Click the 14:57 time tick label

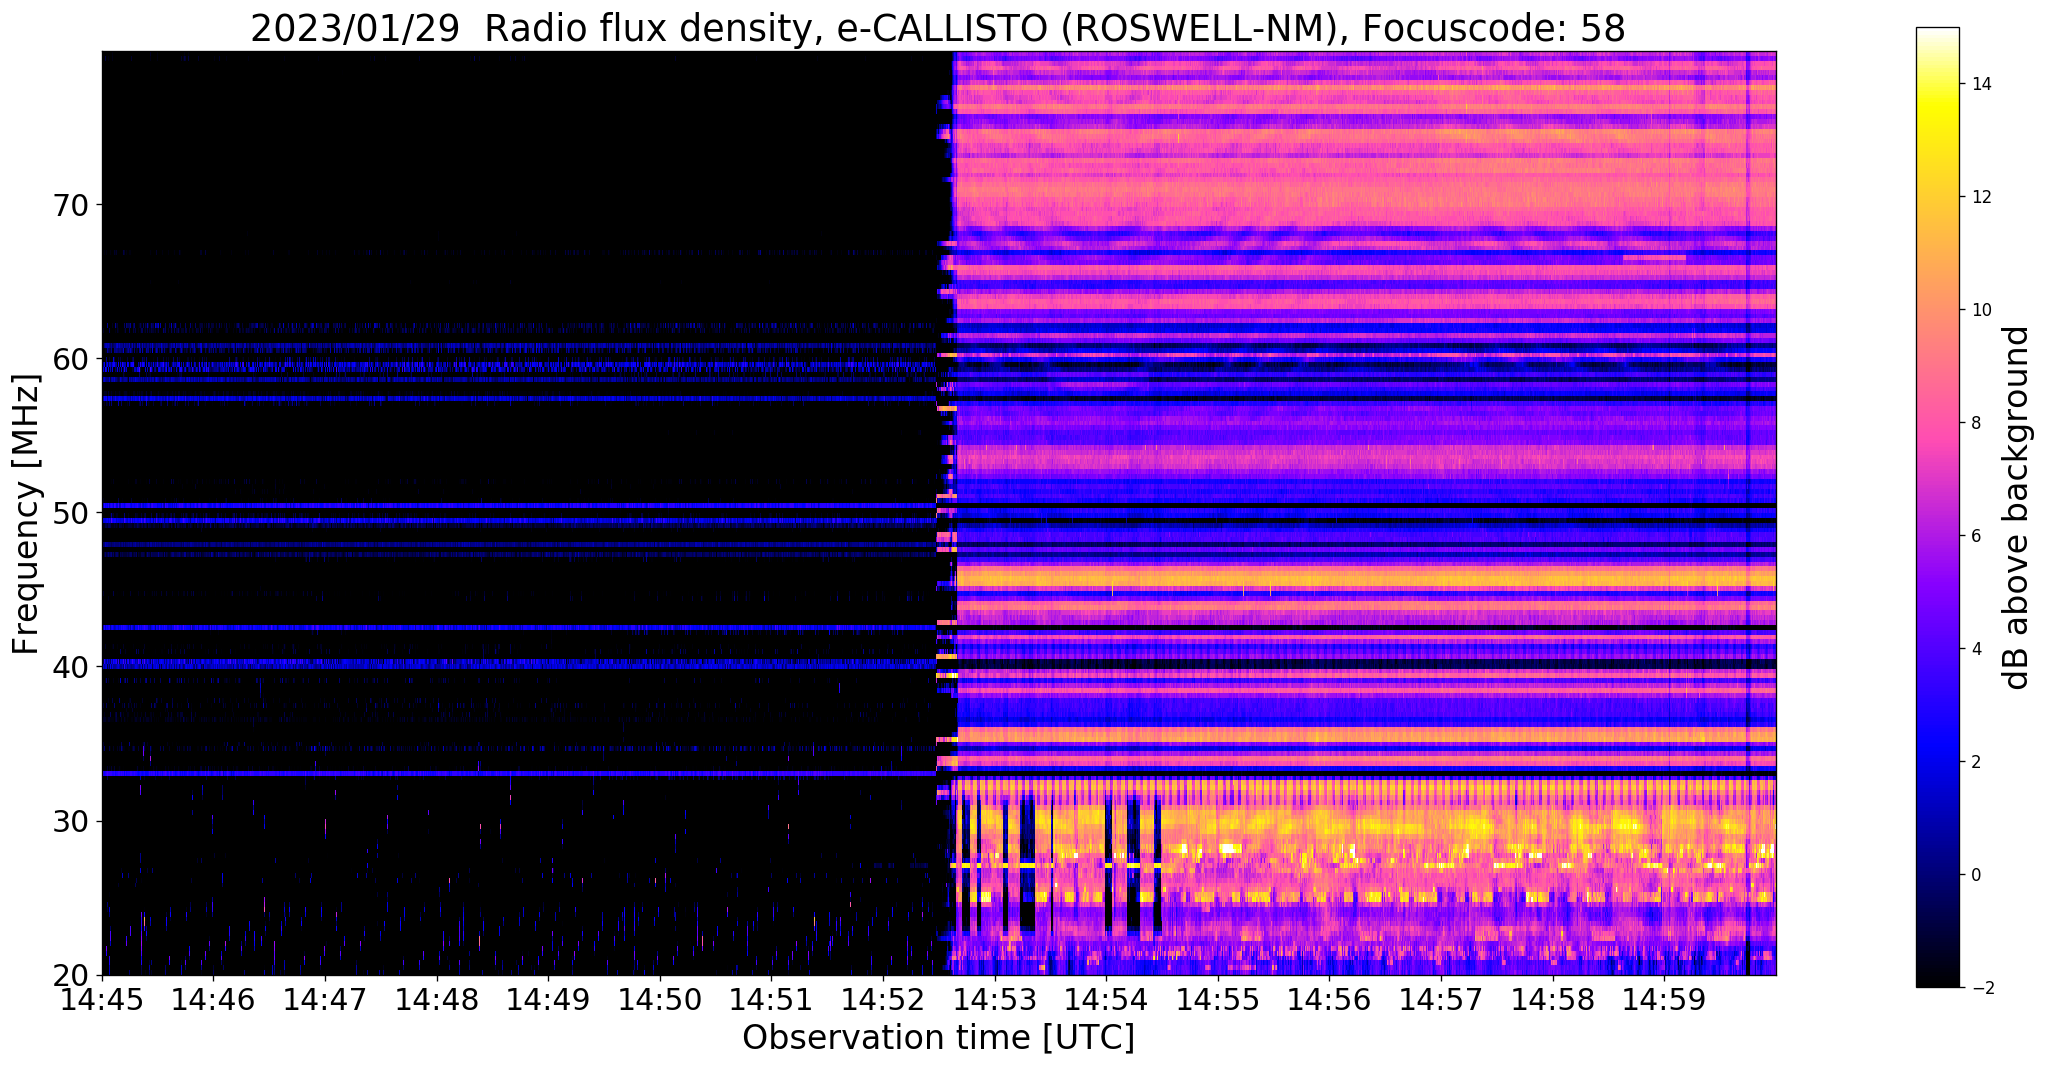1441,999
